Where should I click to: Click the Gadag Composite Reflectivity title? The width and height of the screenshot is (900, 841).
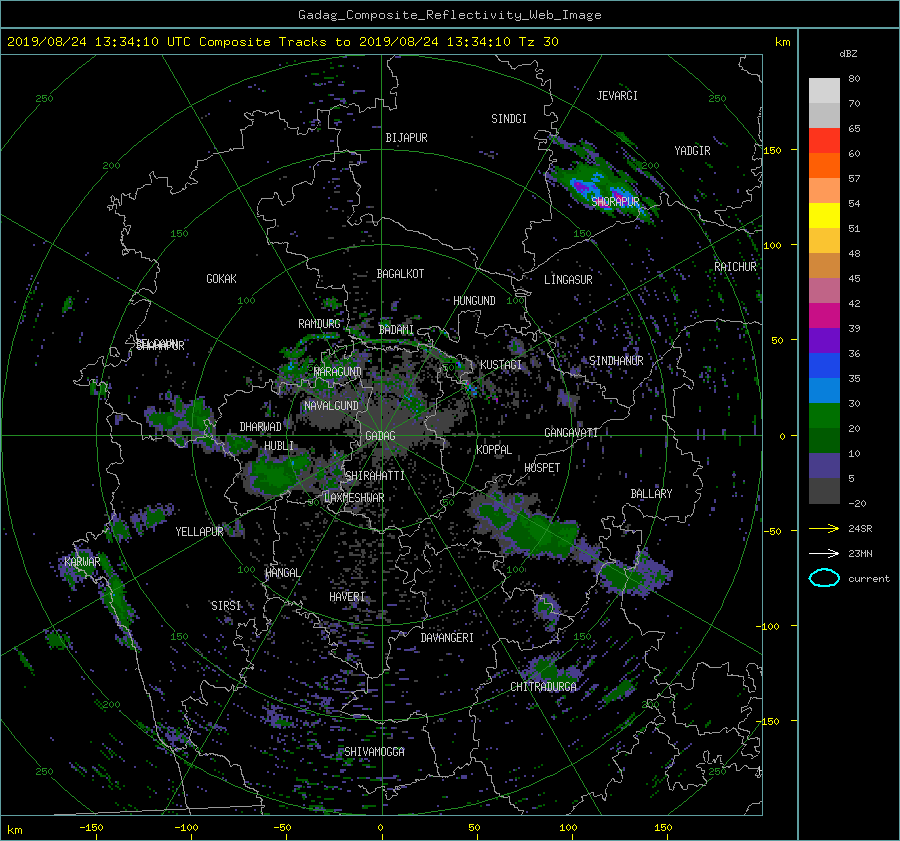[449, 14]
